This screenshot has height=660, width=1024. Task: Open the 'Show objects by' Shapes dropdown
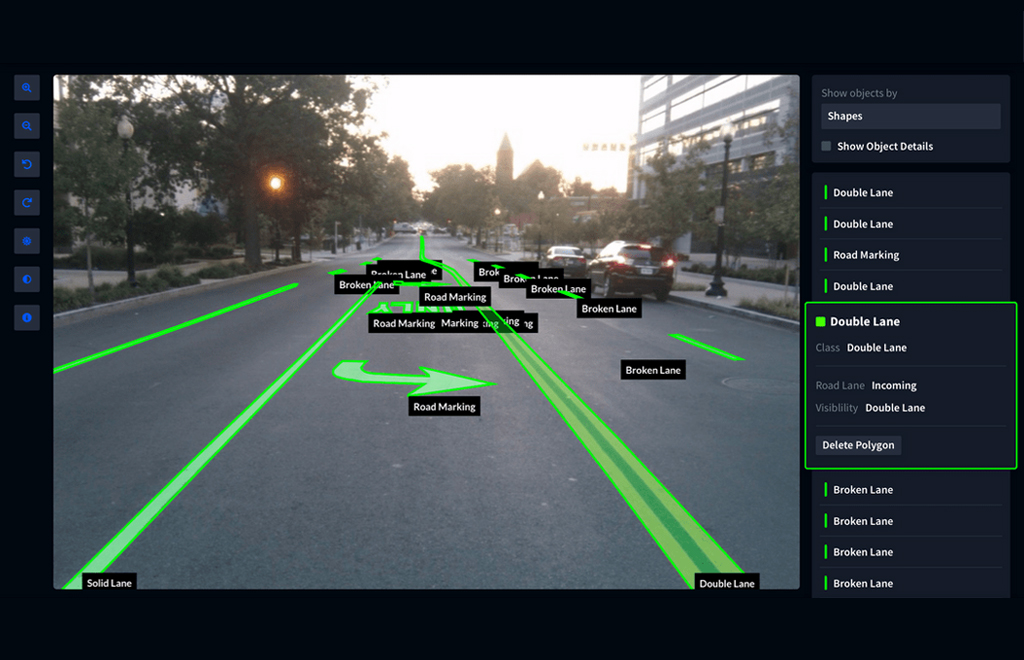(x=910, y=116)
